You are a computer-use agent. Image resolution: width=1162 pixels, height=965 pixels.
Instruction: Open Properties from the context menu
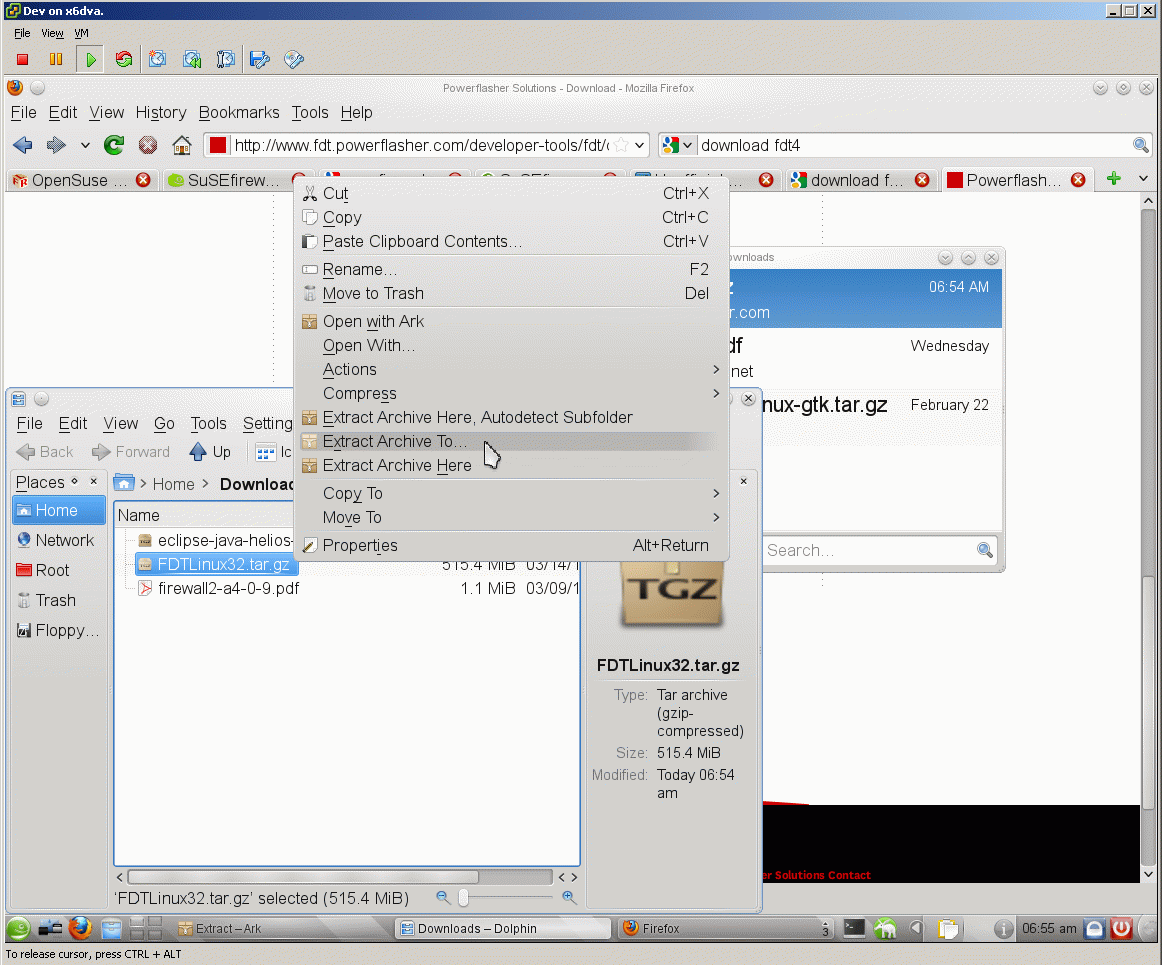[511, 545]
